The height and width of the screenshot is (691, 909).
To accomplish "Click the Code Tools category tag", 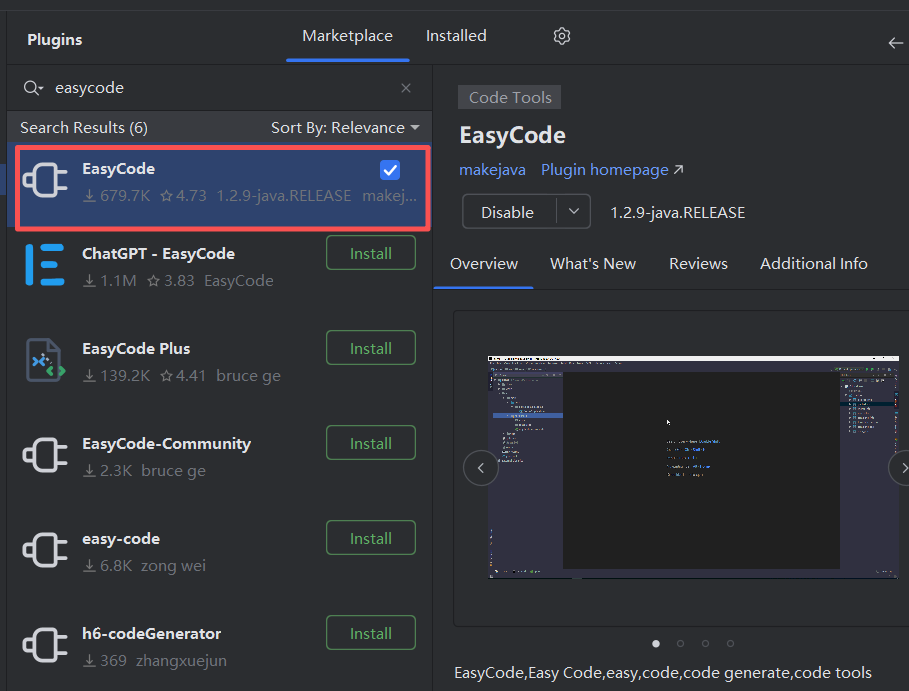I will click(510, 97).
